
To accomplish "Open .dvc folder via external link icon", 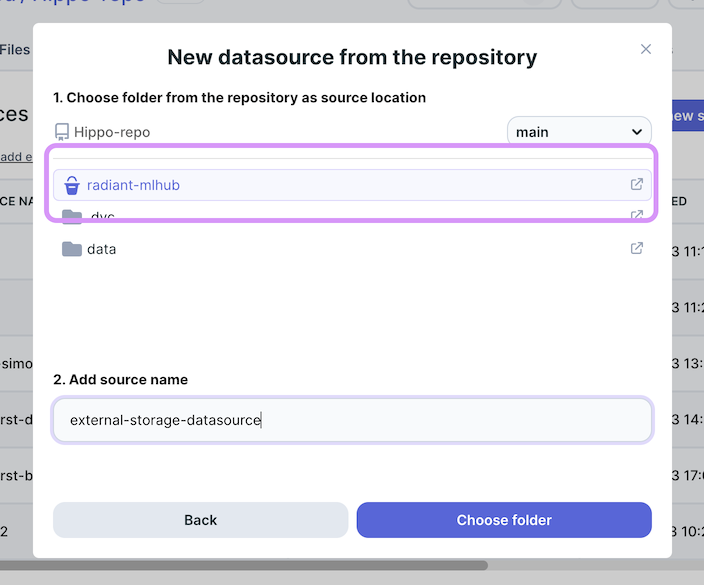I will click(636, 215).
